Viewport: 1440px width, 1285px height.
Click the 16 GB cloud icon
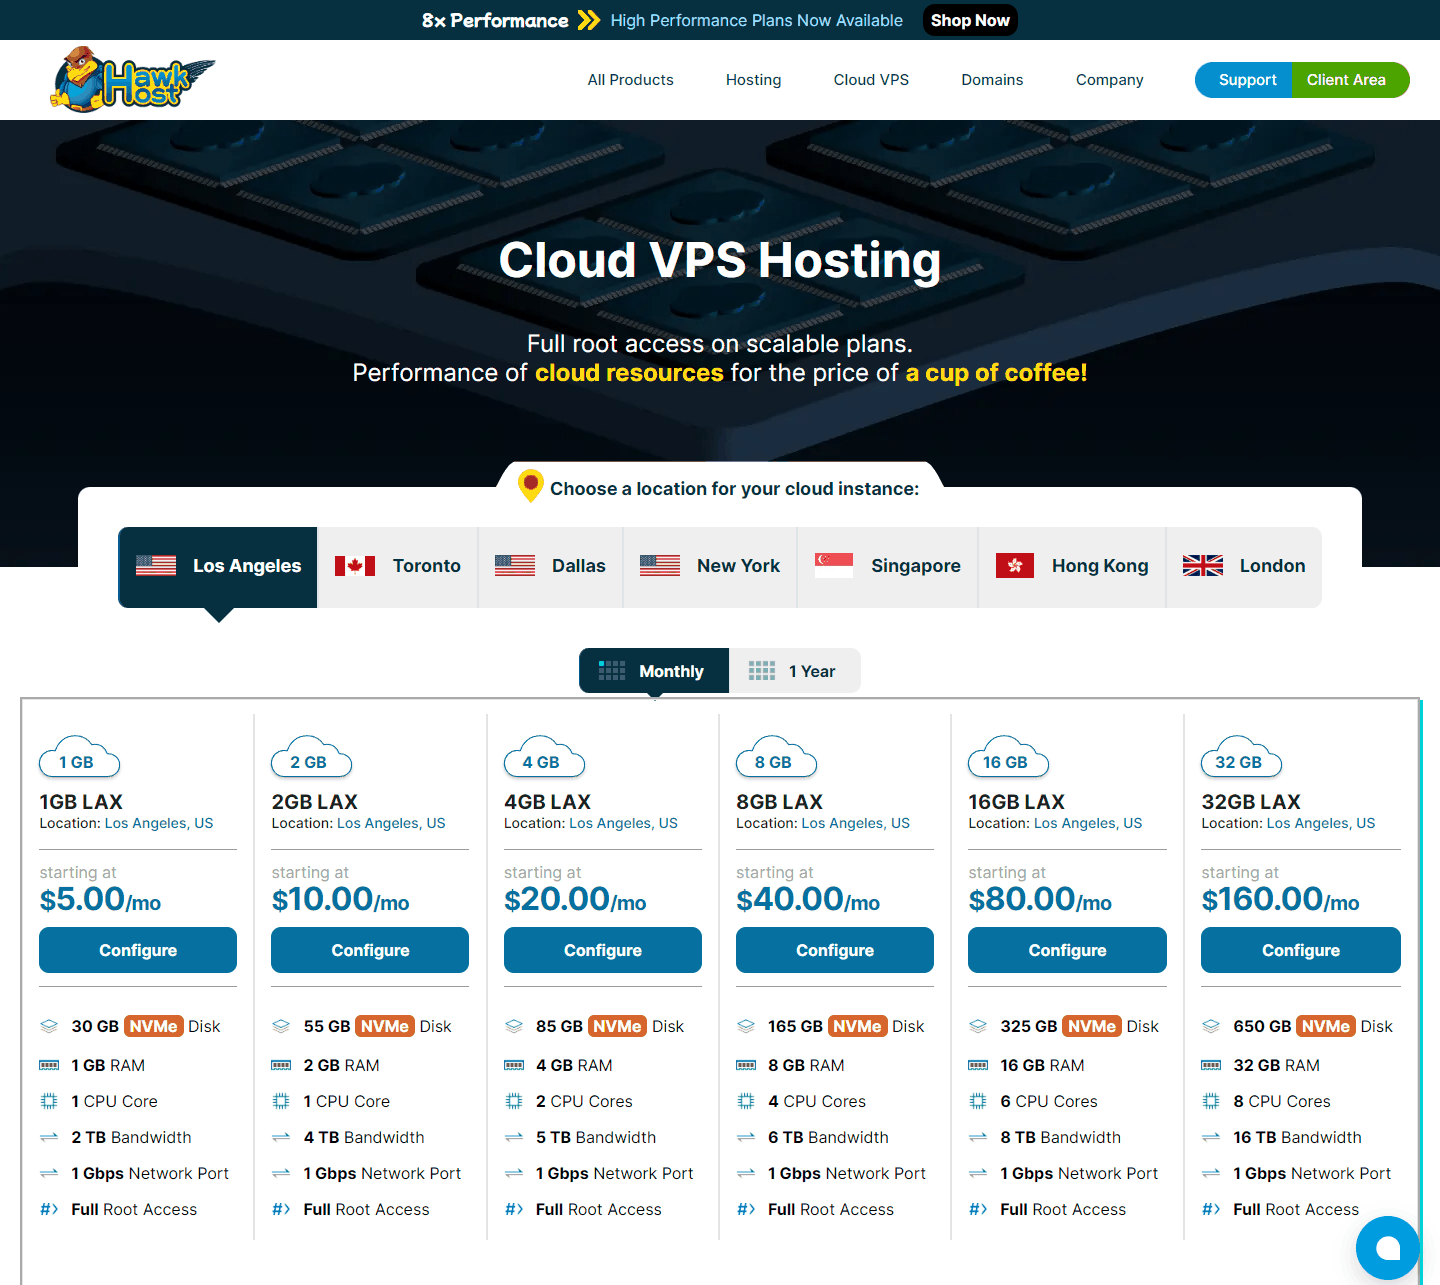[1008, 758]
